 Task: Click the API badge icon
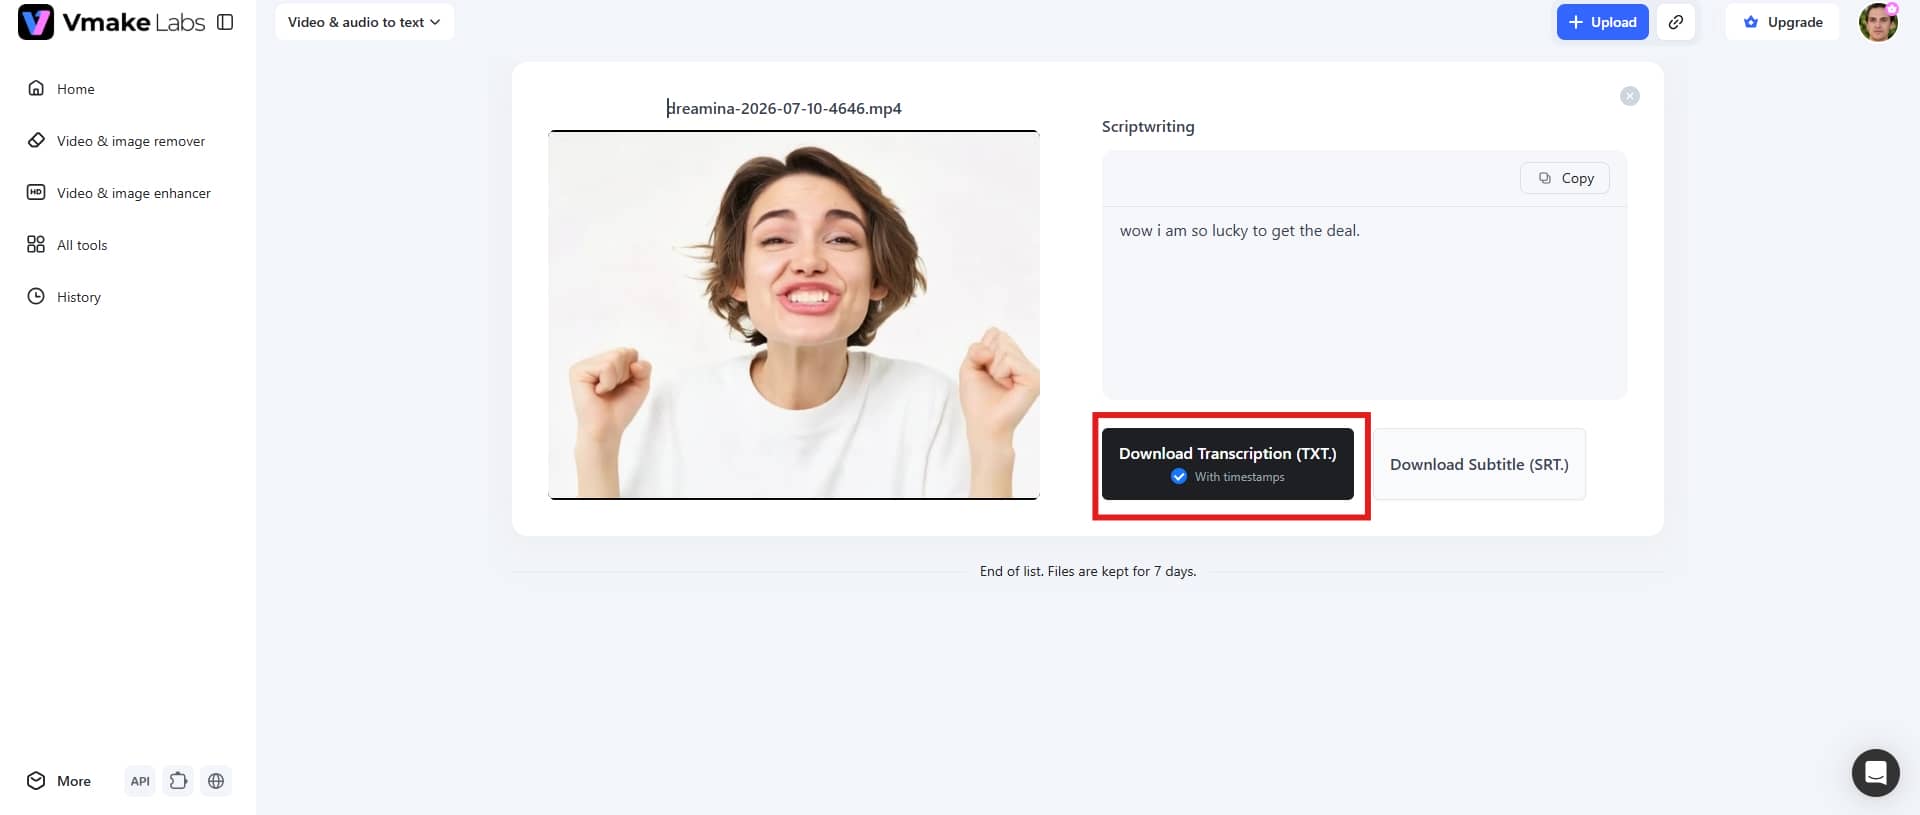[x=140, y=781]
